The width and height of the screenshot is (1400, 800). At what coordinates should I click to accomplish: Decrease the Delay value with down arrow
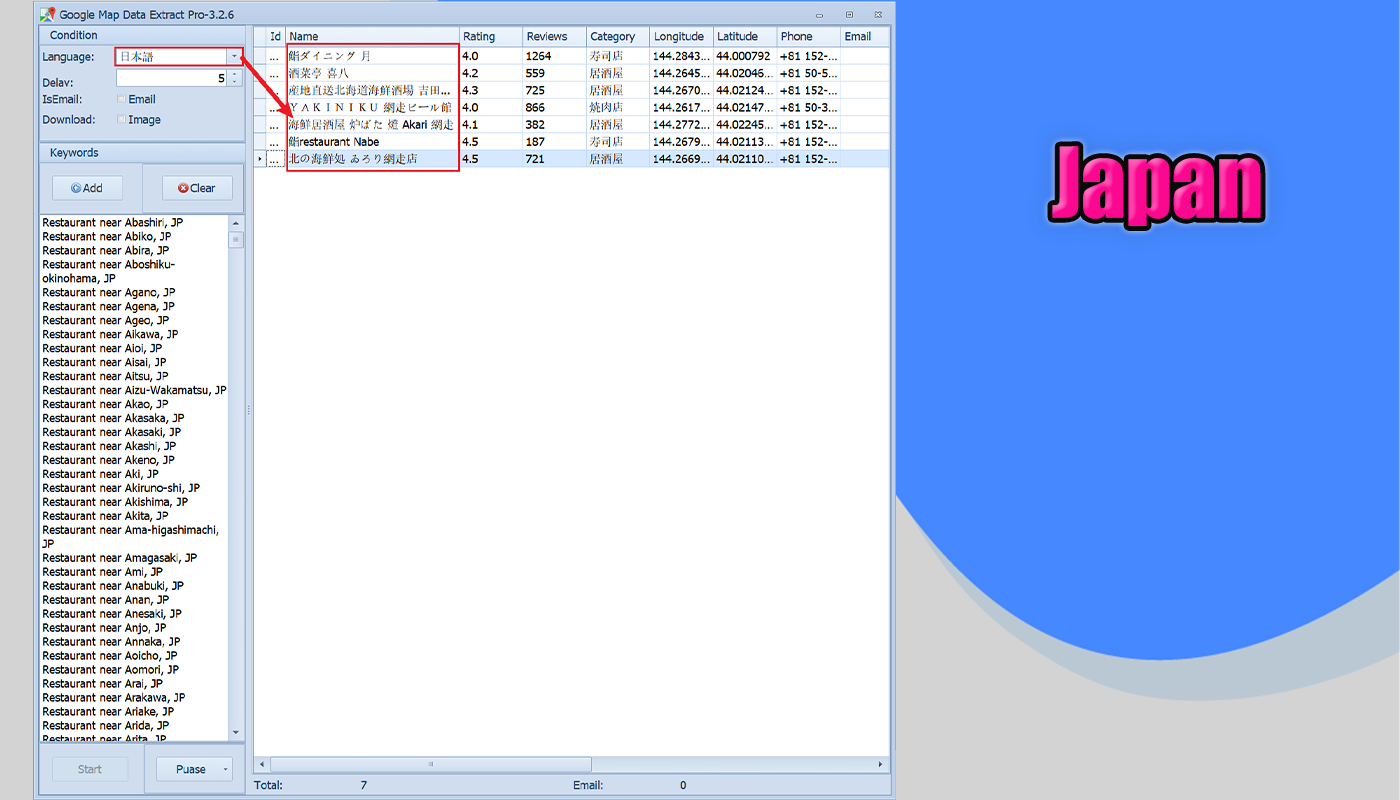(x=235, y=82)
